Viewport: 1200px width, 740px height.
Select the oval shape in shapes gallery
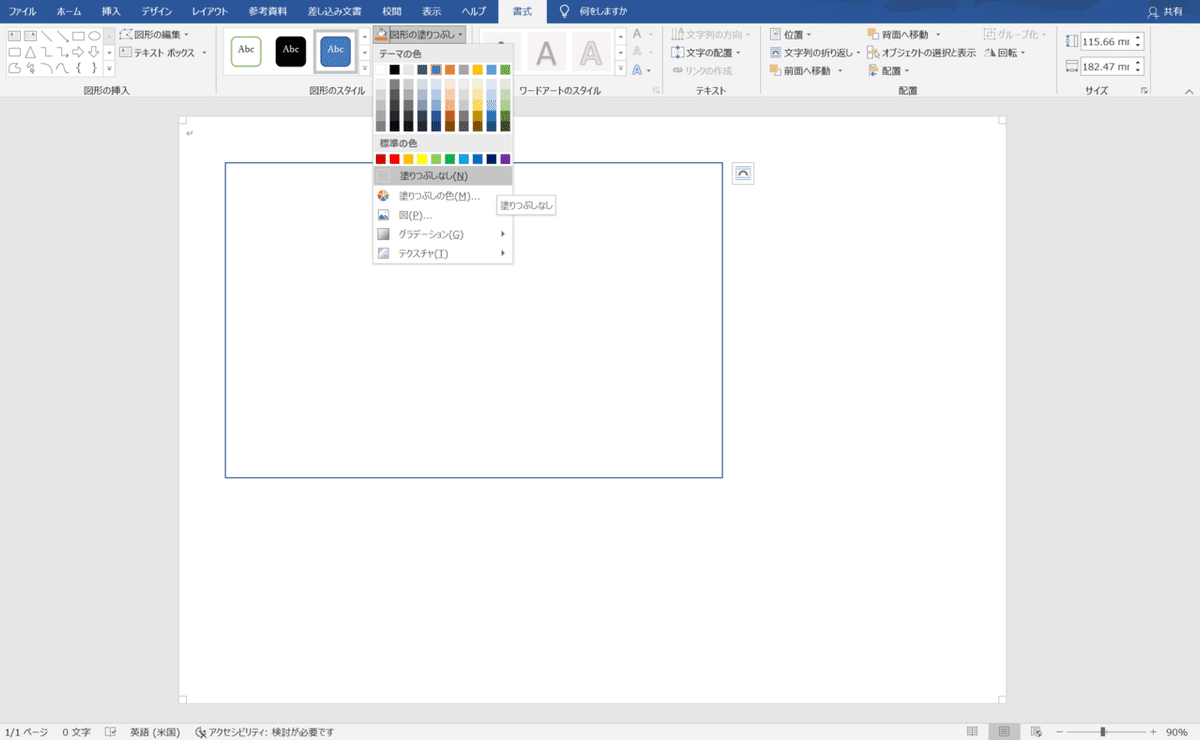[x=94, y=35]
